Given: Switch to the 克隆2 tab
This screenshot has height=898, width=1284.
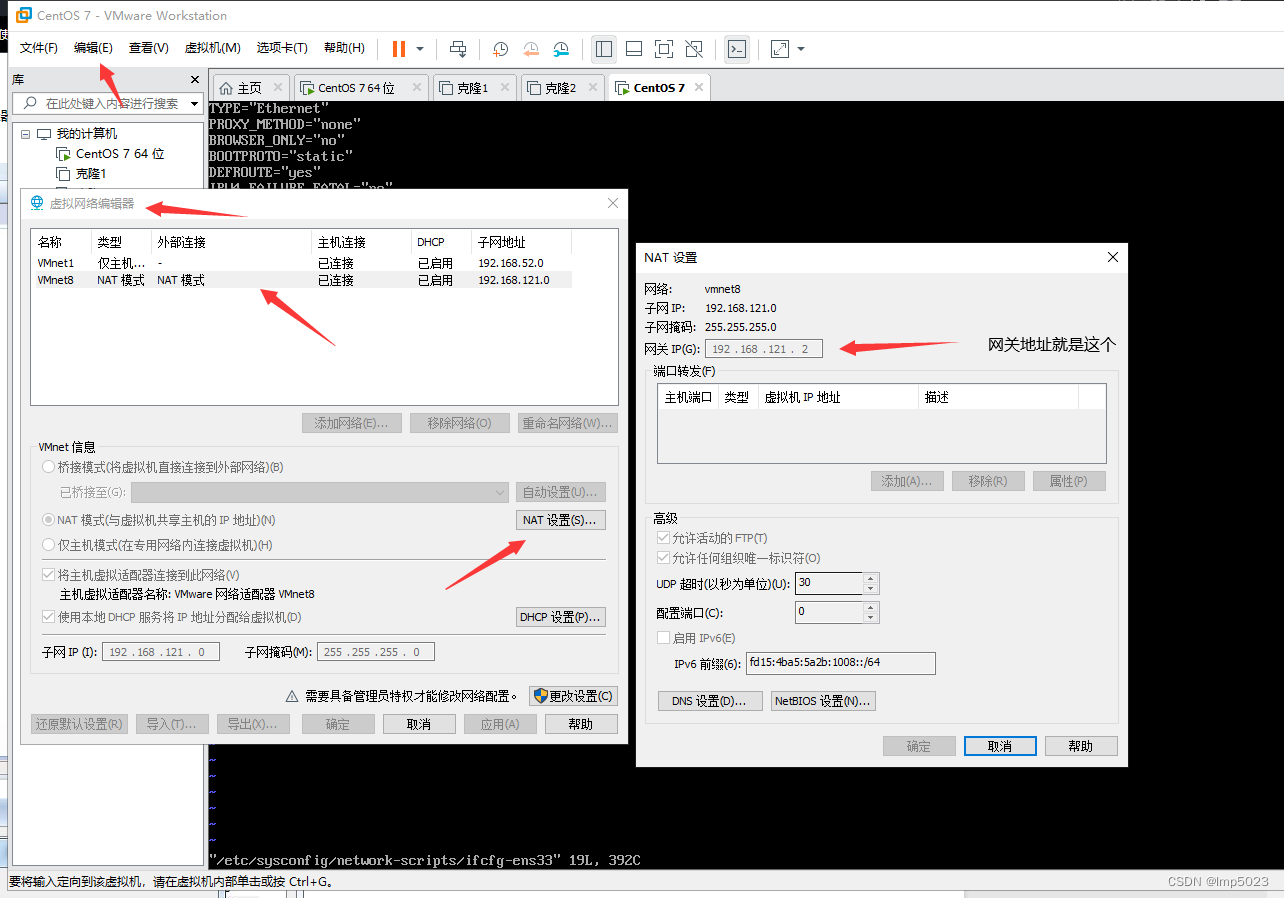Looking at the screenshot, I should [x=560, y=88].
